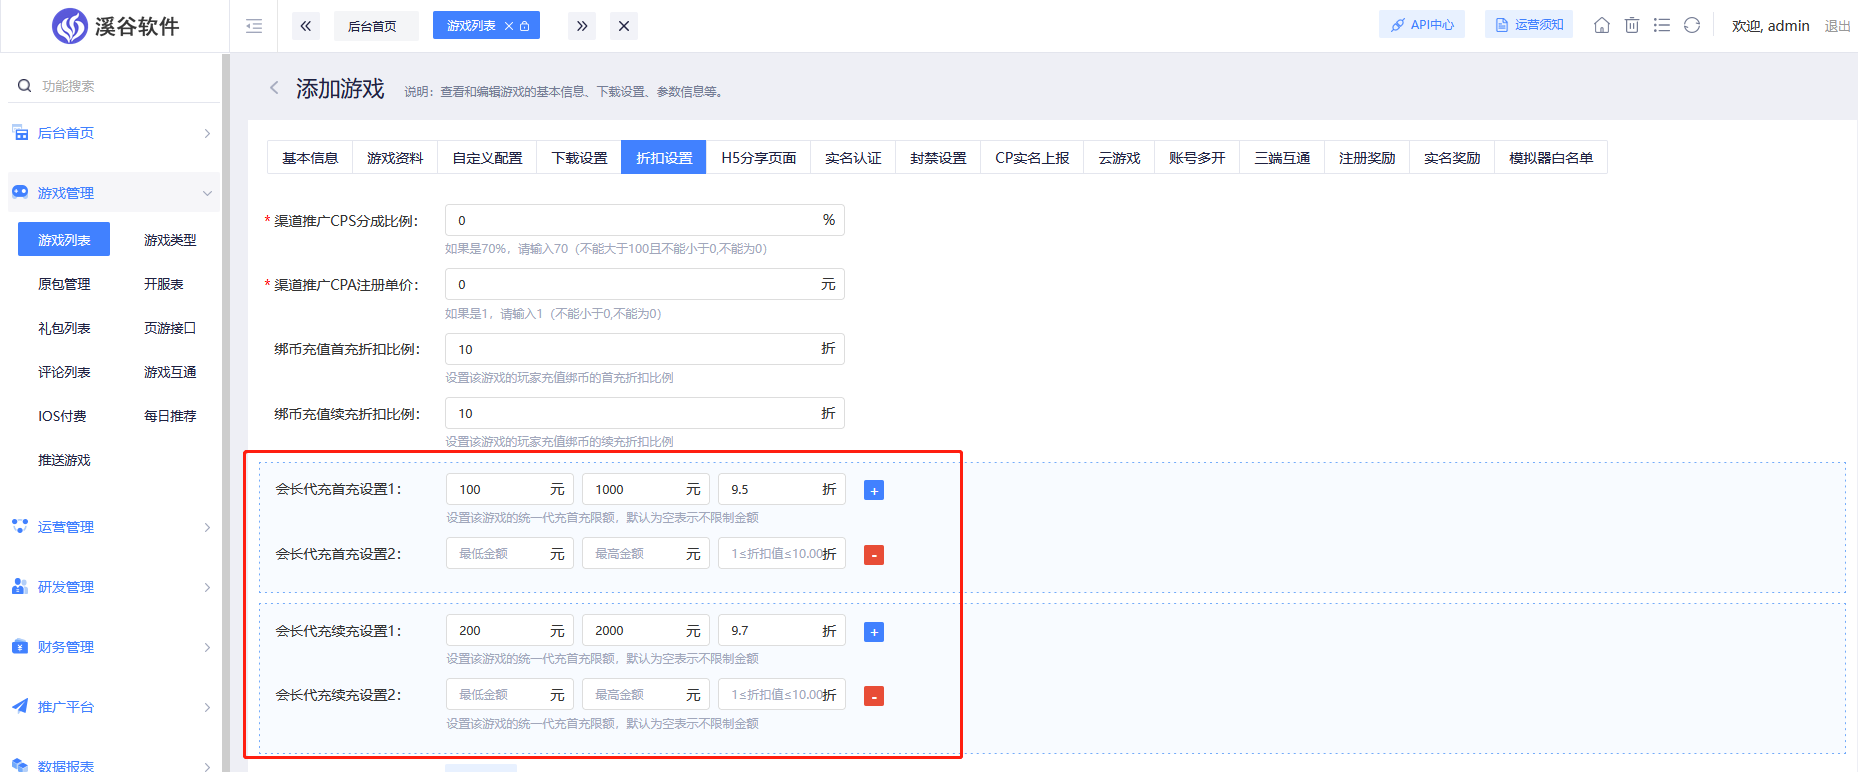Add a row to 会长代充续充设置1
The width and height of the screenshot is (1858, 772).
[x=874, y=632]
